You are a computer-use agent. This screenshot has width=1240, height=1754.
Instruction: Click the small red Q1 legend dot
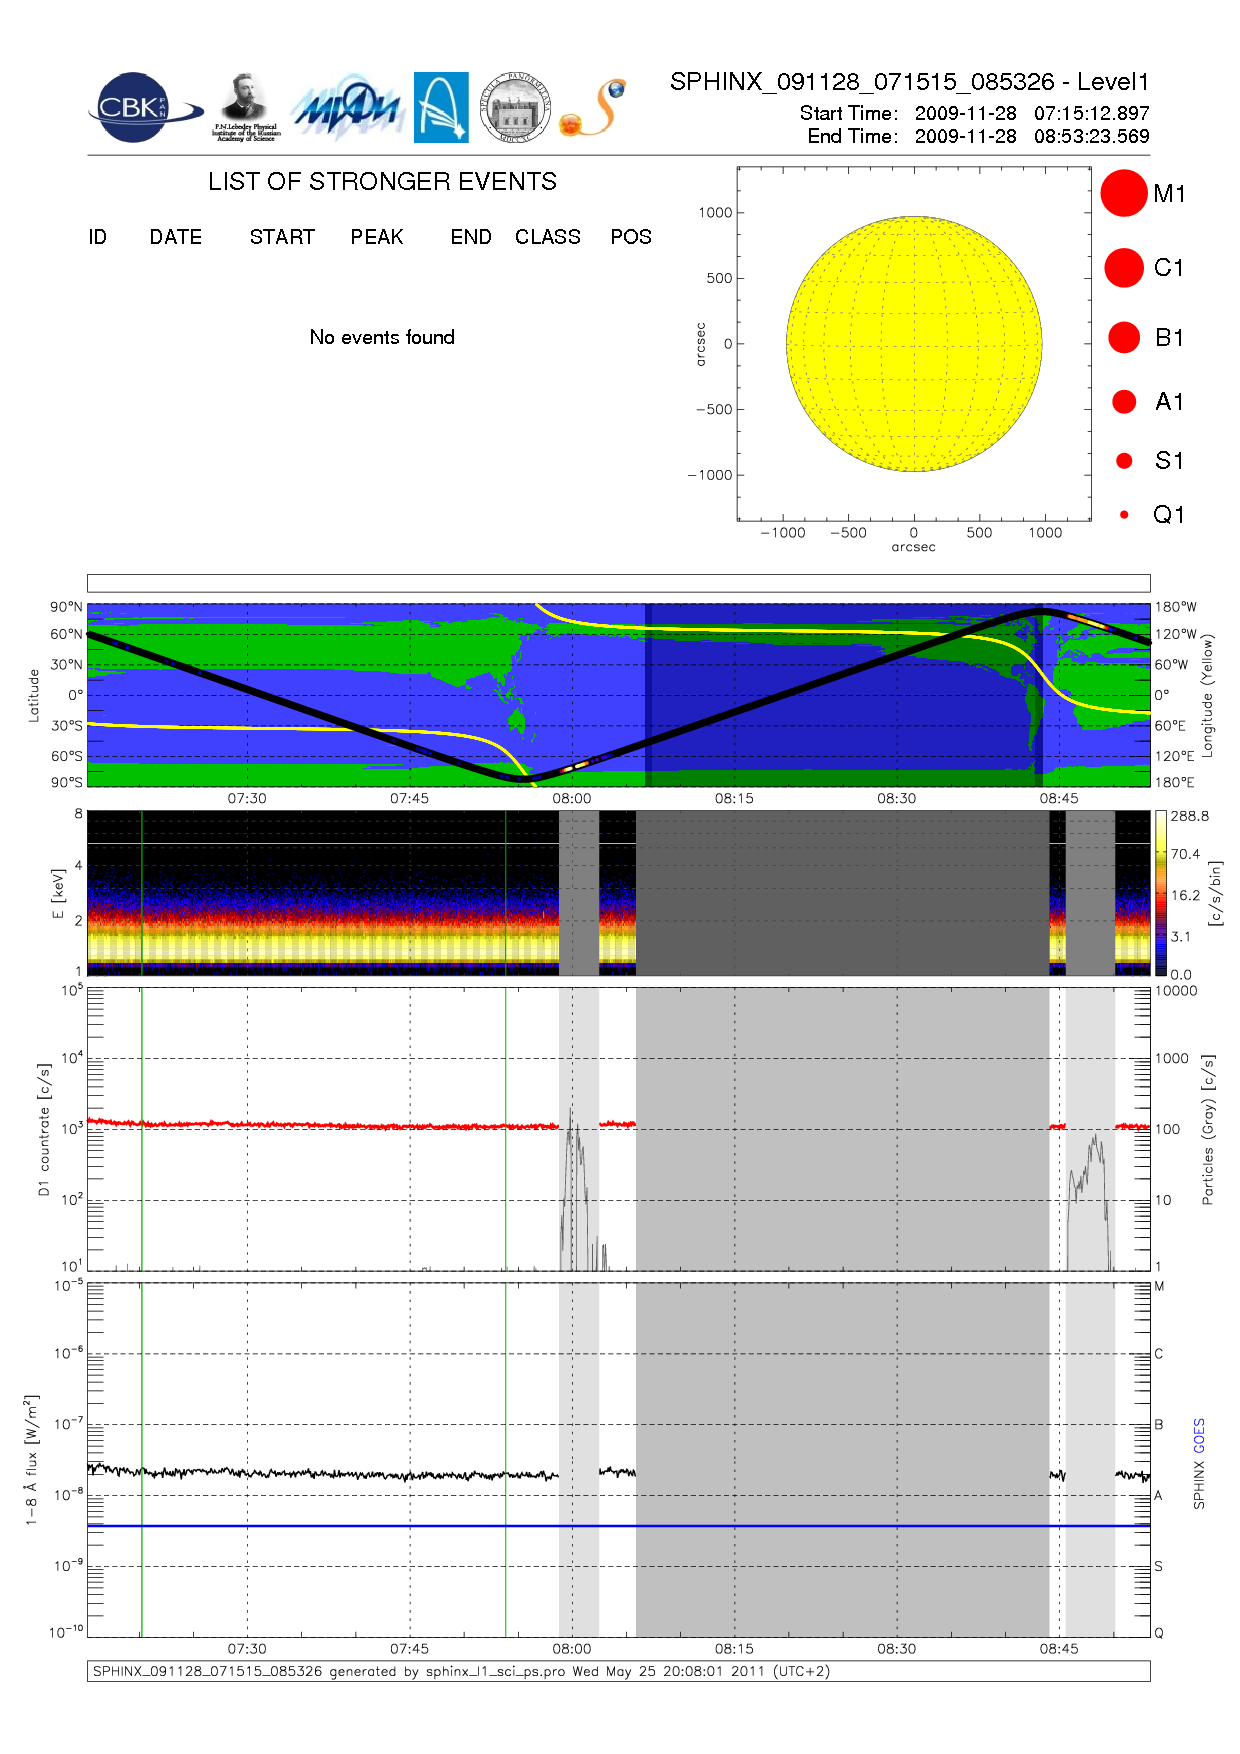pyautogui.click(x=1124, y=515)
